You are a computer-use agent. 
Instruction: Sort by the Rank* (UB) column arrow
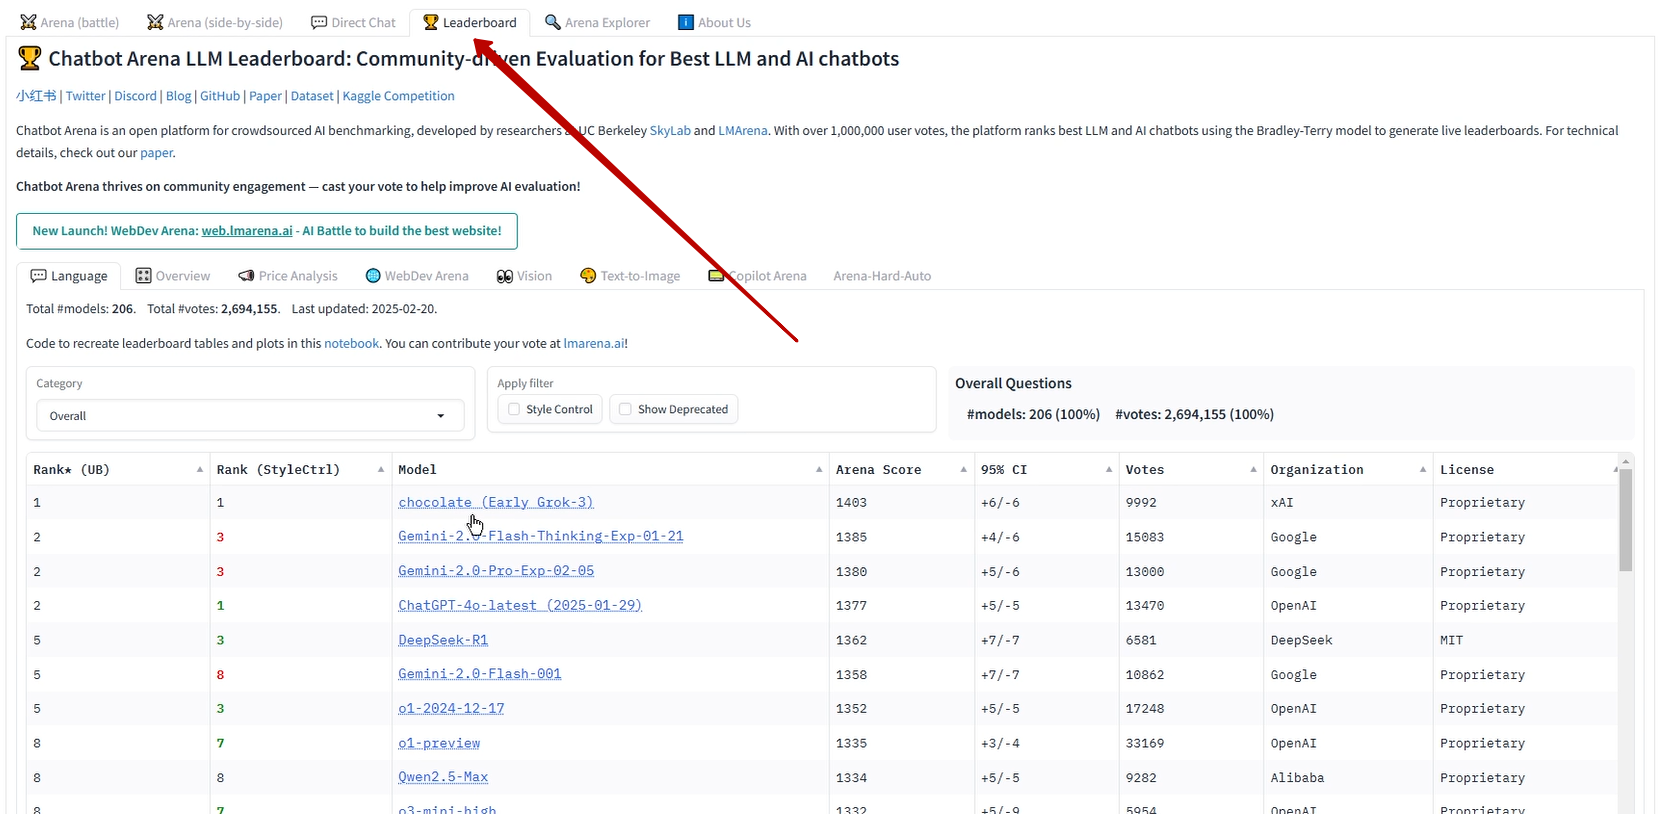tap(200, 470)
